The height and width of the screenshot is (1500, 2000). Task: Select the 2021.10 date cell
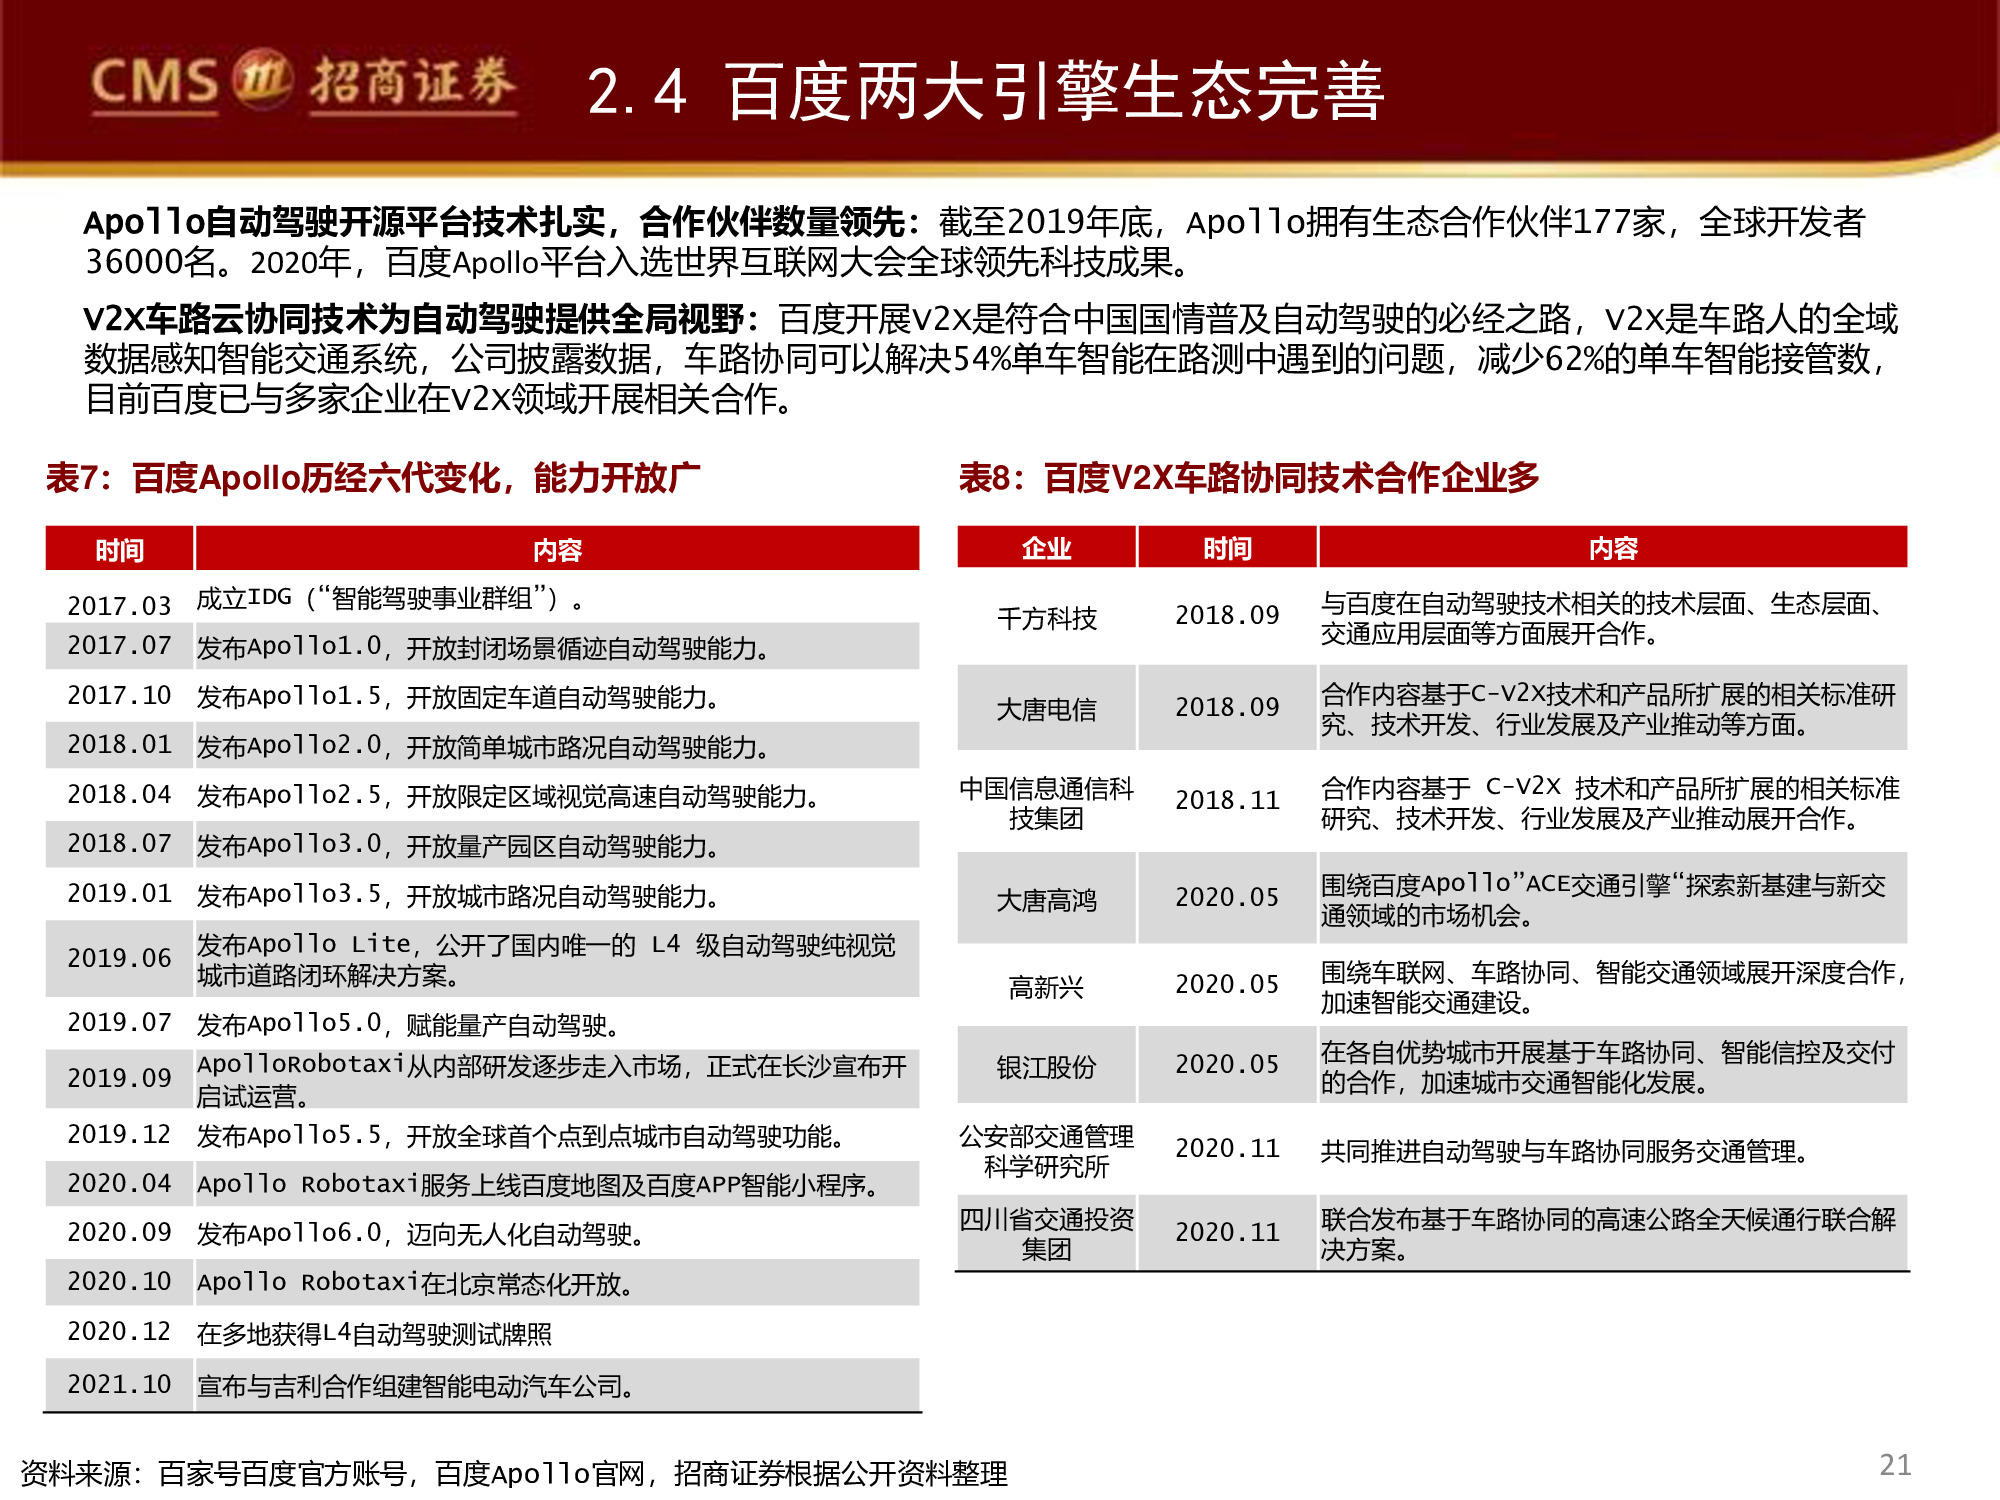119,1384
